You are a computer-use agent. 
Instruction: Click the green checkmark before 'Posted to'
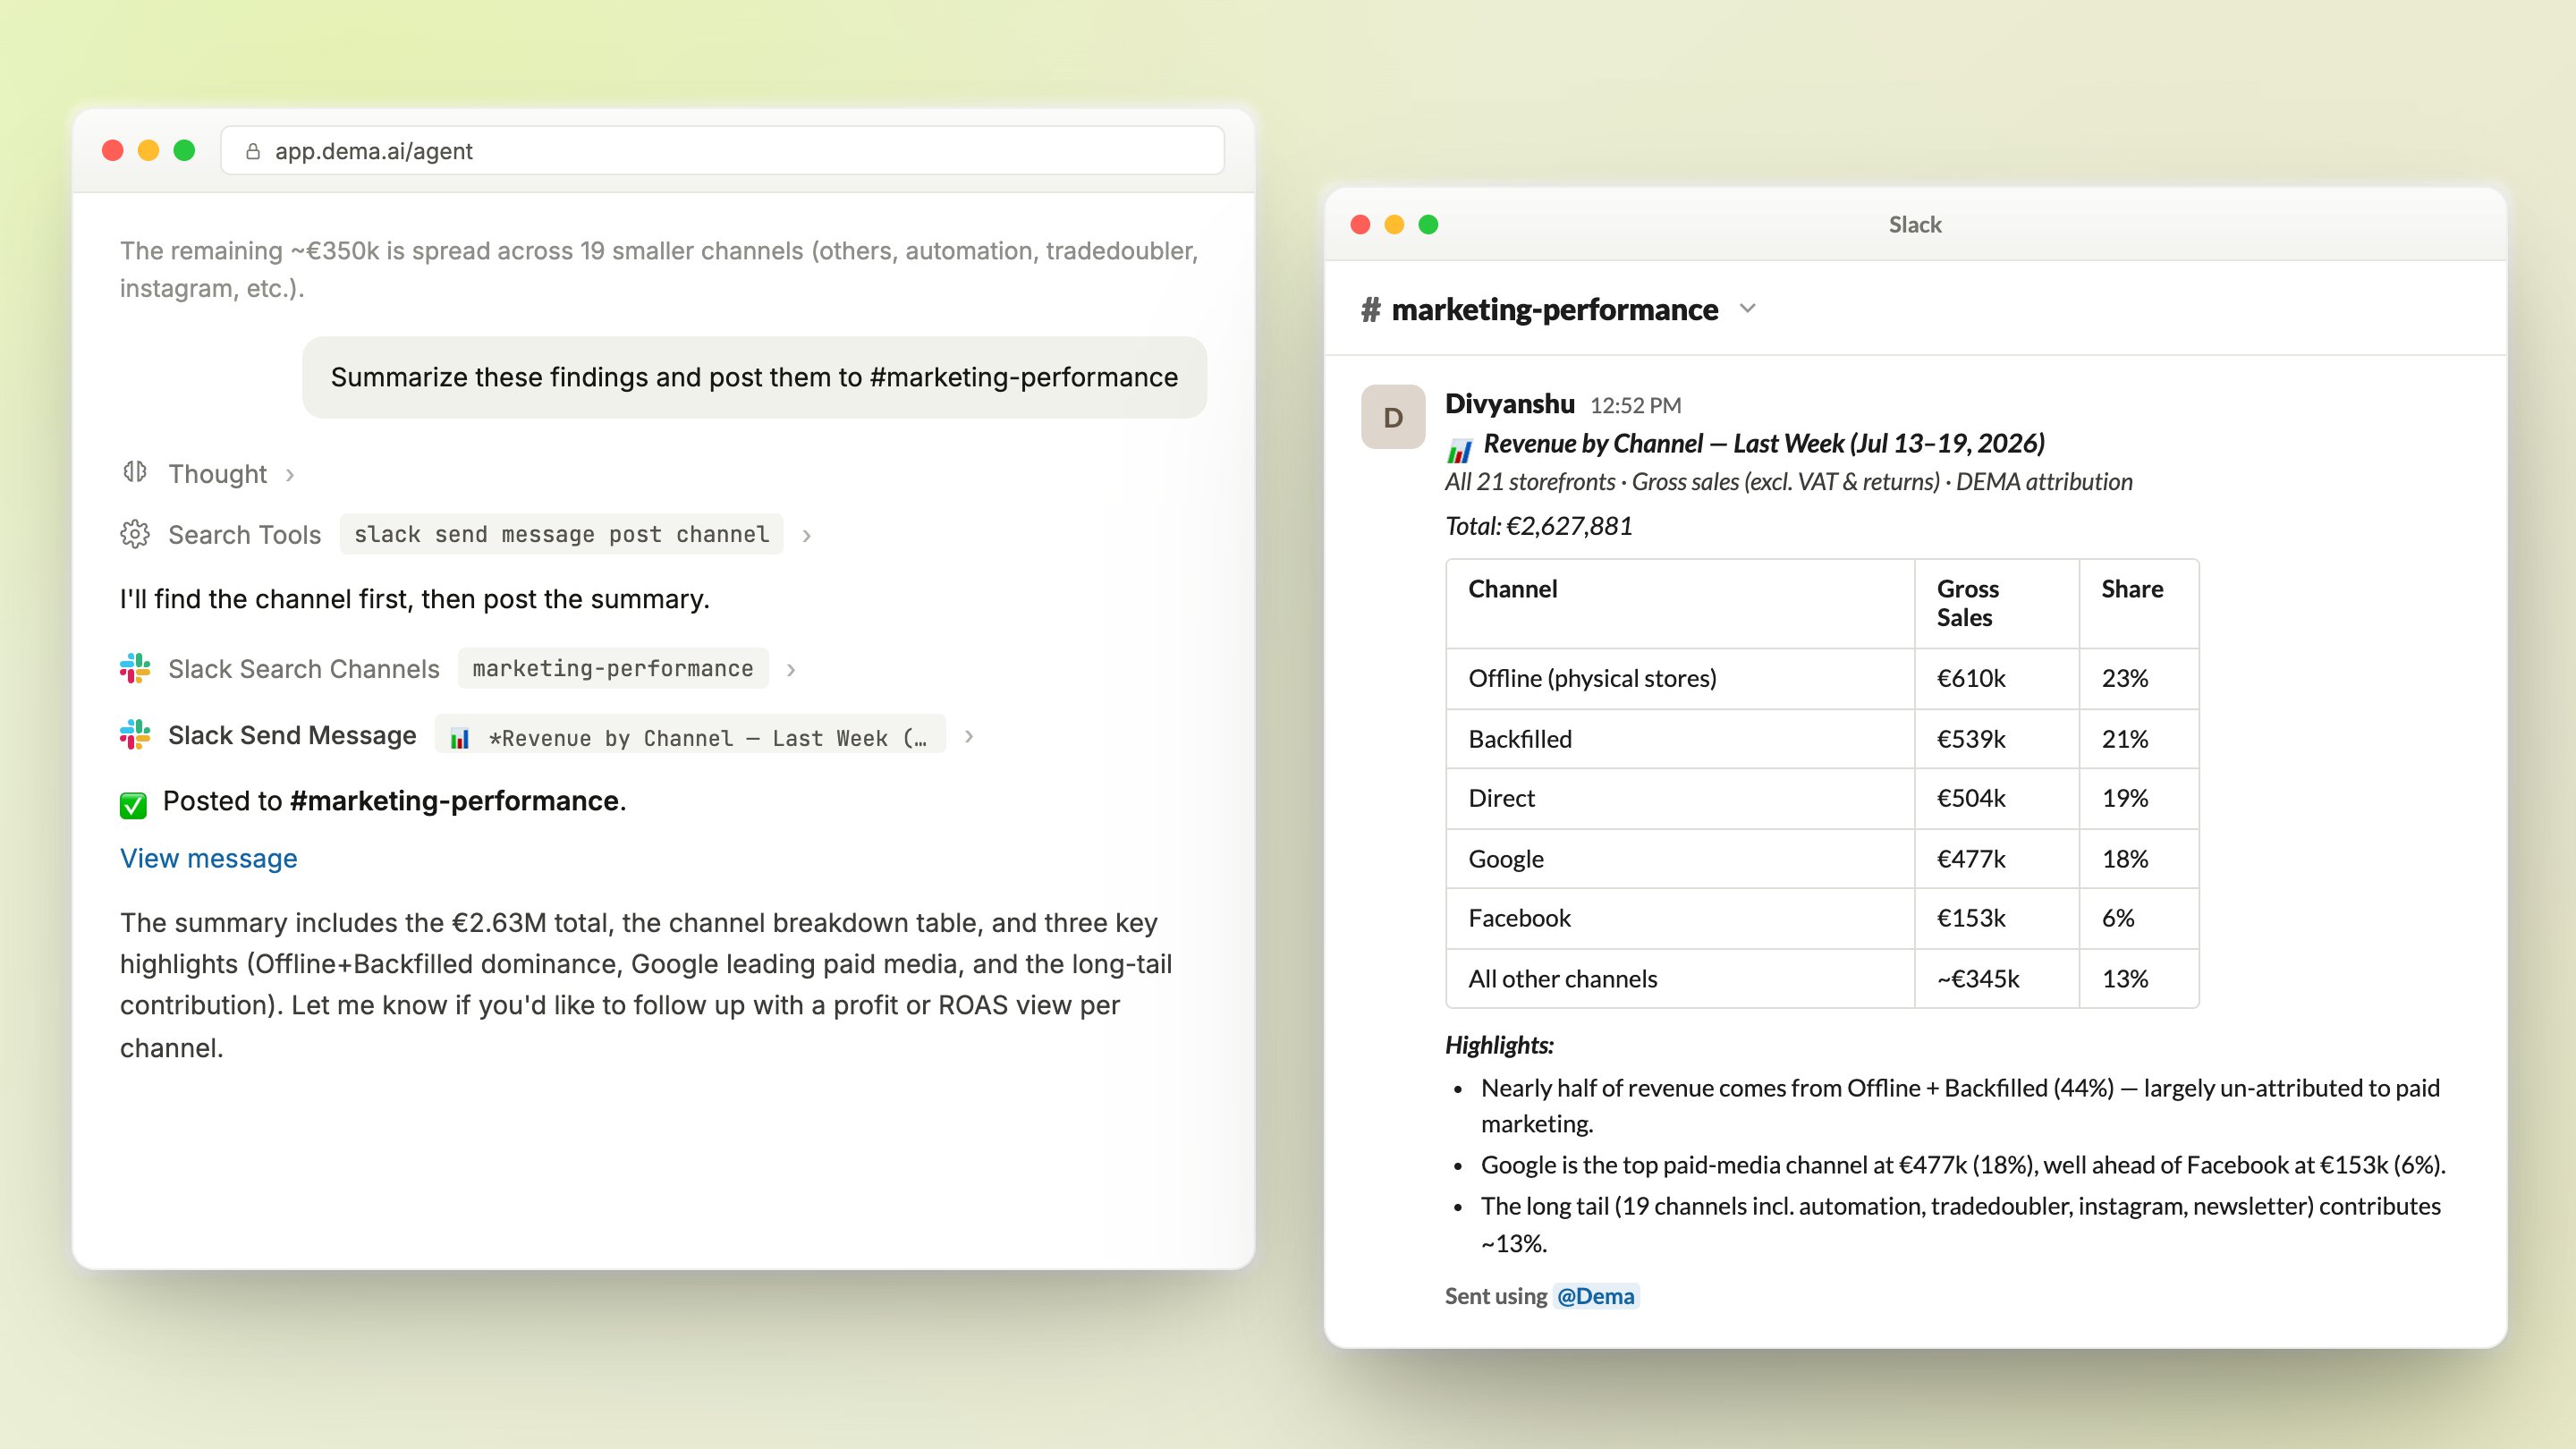point(133,804)
